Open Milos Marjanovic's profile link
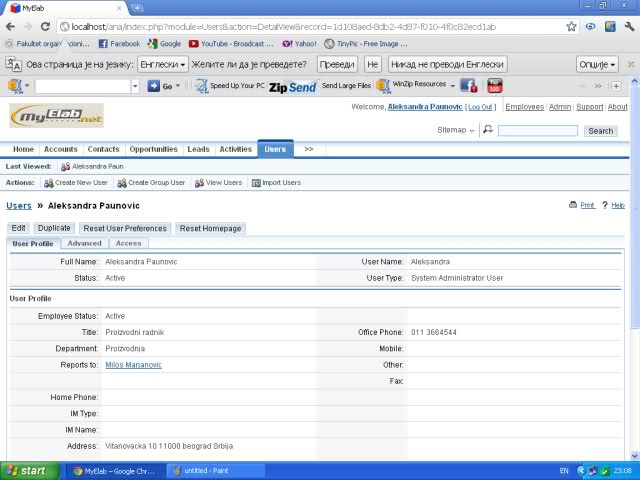Viewport: 640px width, 480px height. (x=133, y=365)
